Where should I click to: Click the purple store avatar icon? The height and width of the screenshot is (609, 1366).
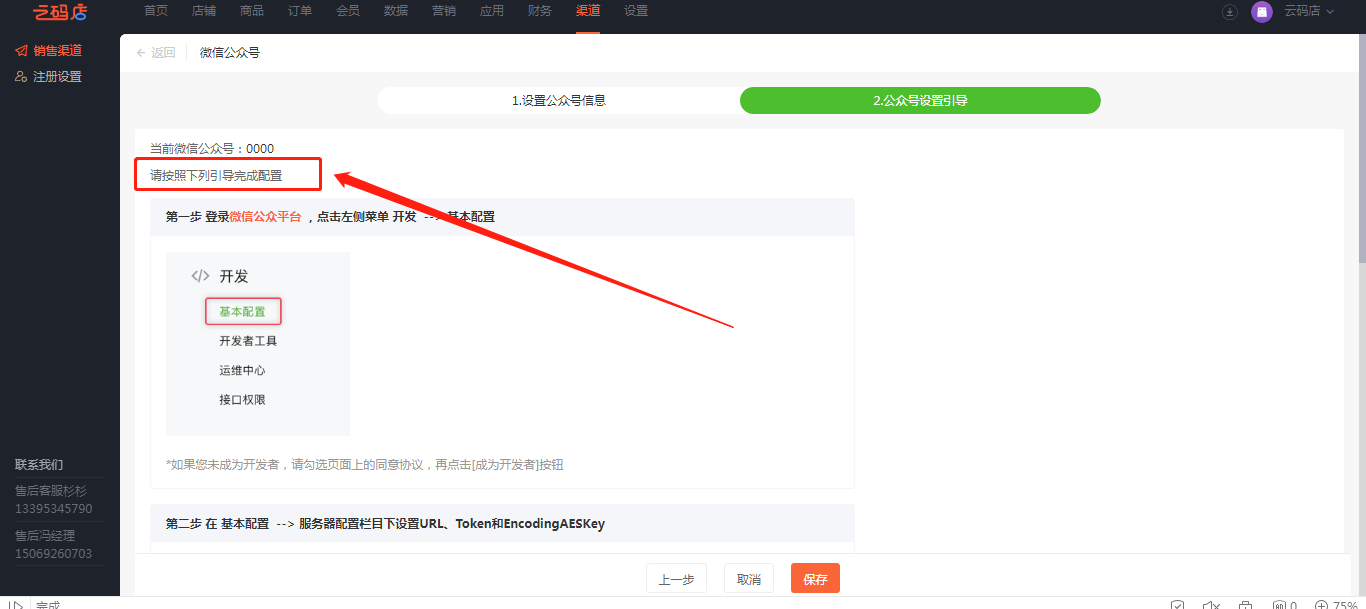[1262, 11]
